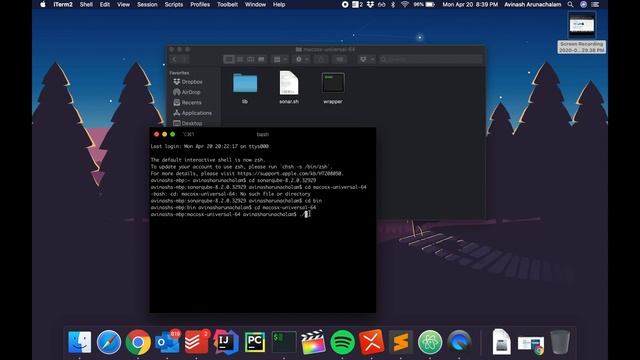This screenshot has width=640, height=360.
Task: Open PyCharm from the Dock
Action: [255, 342]
